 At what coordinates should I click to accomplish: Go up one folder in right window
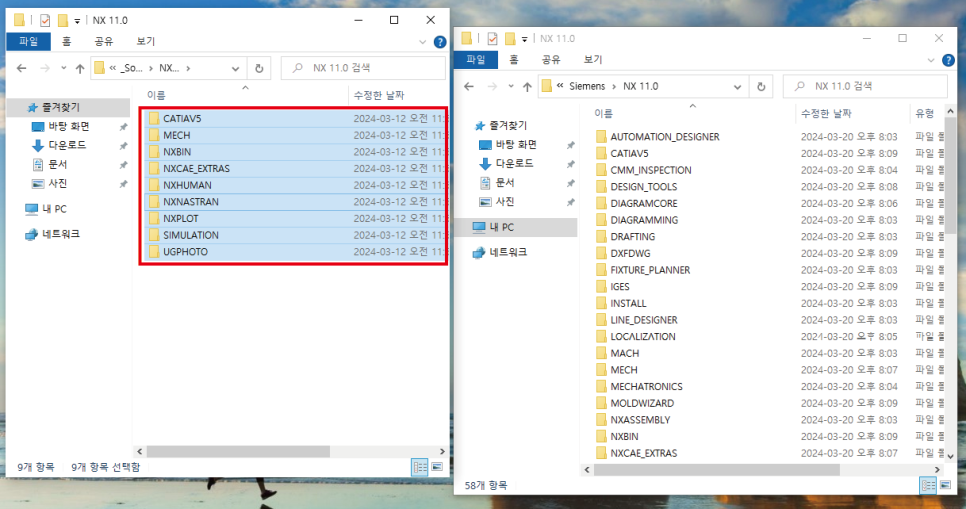point(527,87)
